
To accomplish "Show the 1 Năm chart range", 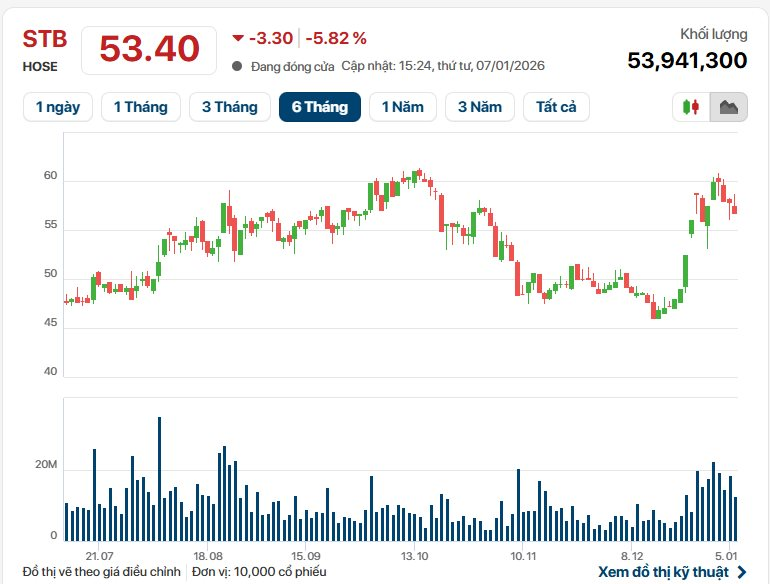I will pos(401,107).
